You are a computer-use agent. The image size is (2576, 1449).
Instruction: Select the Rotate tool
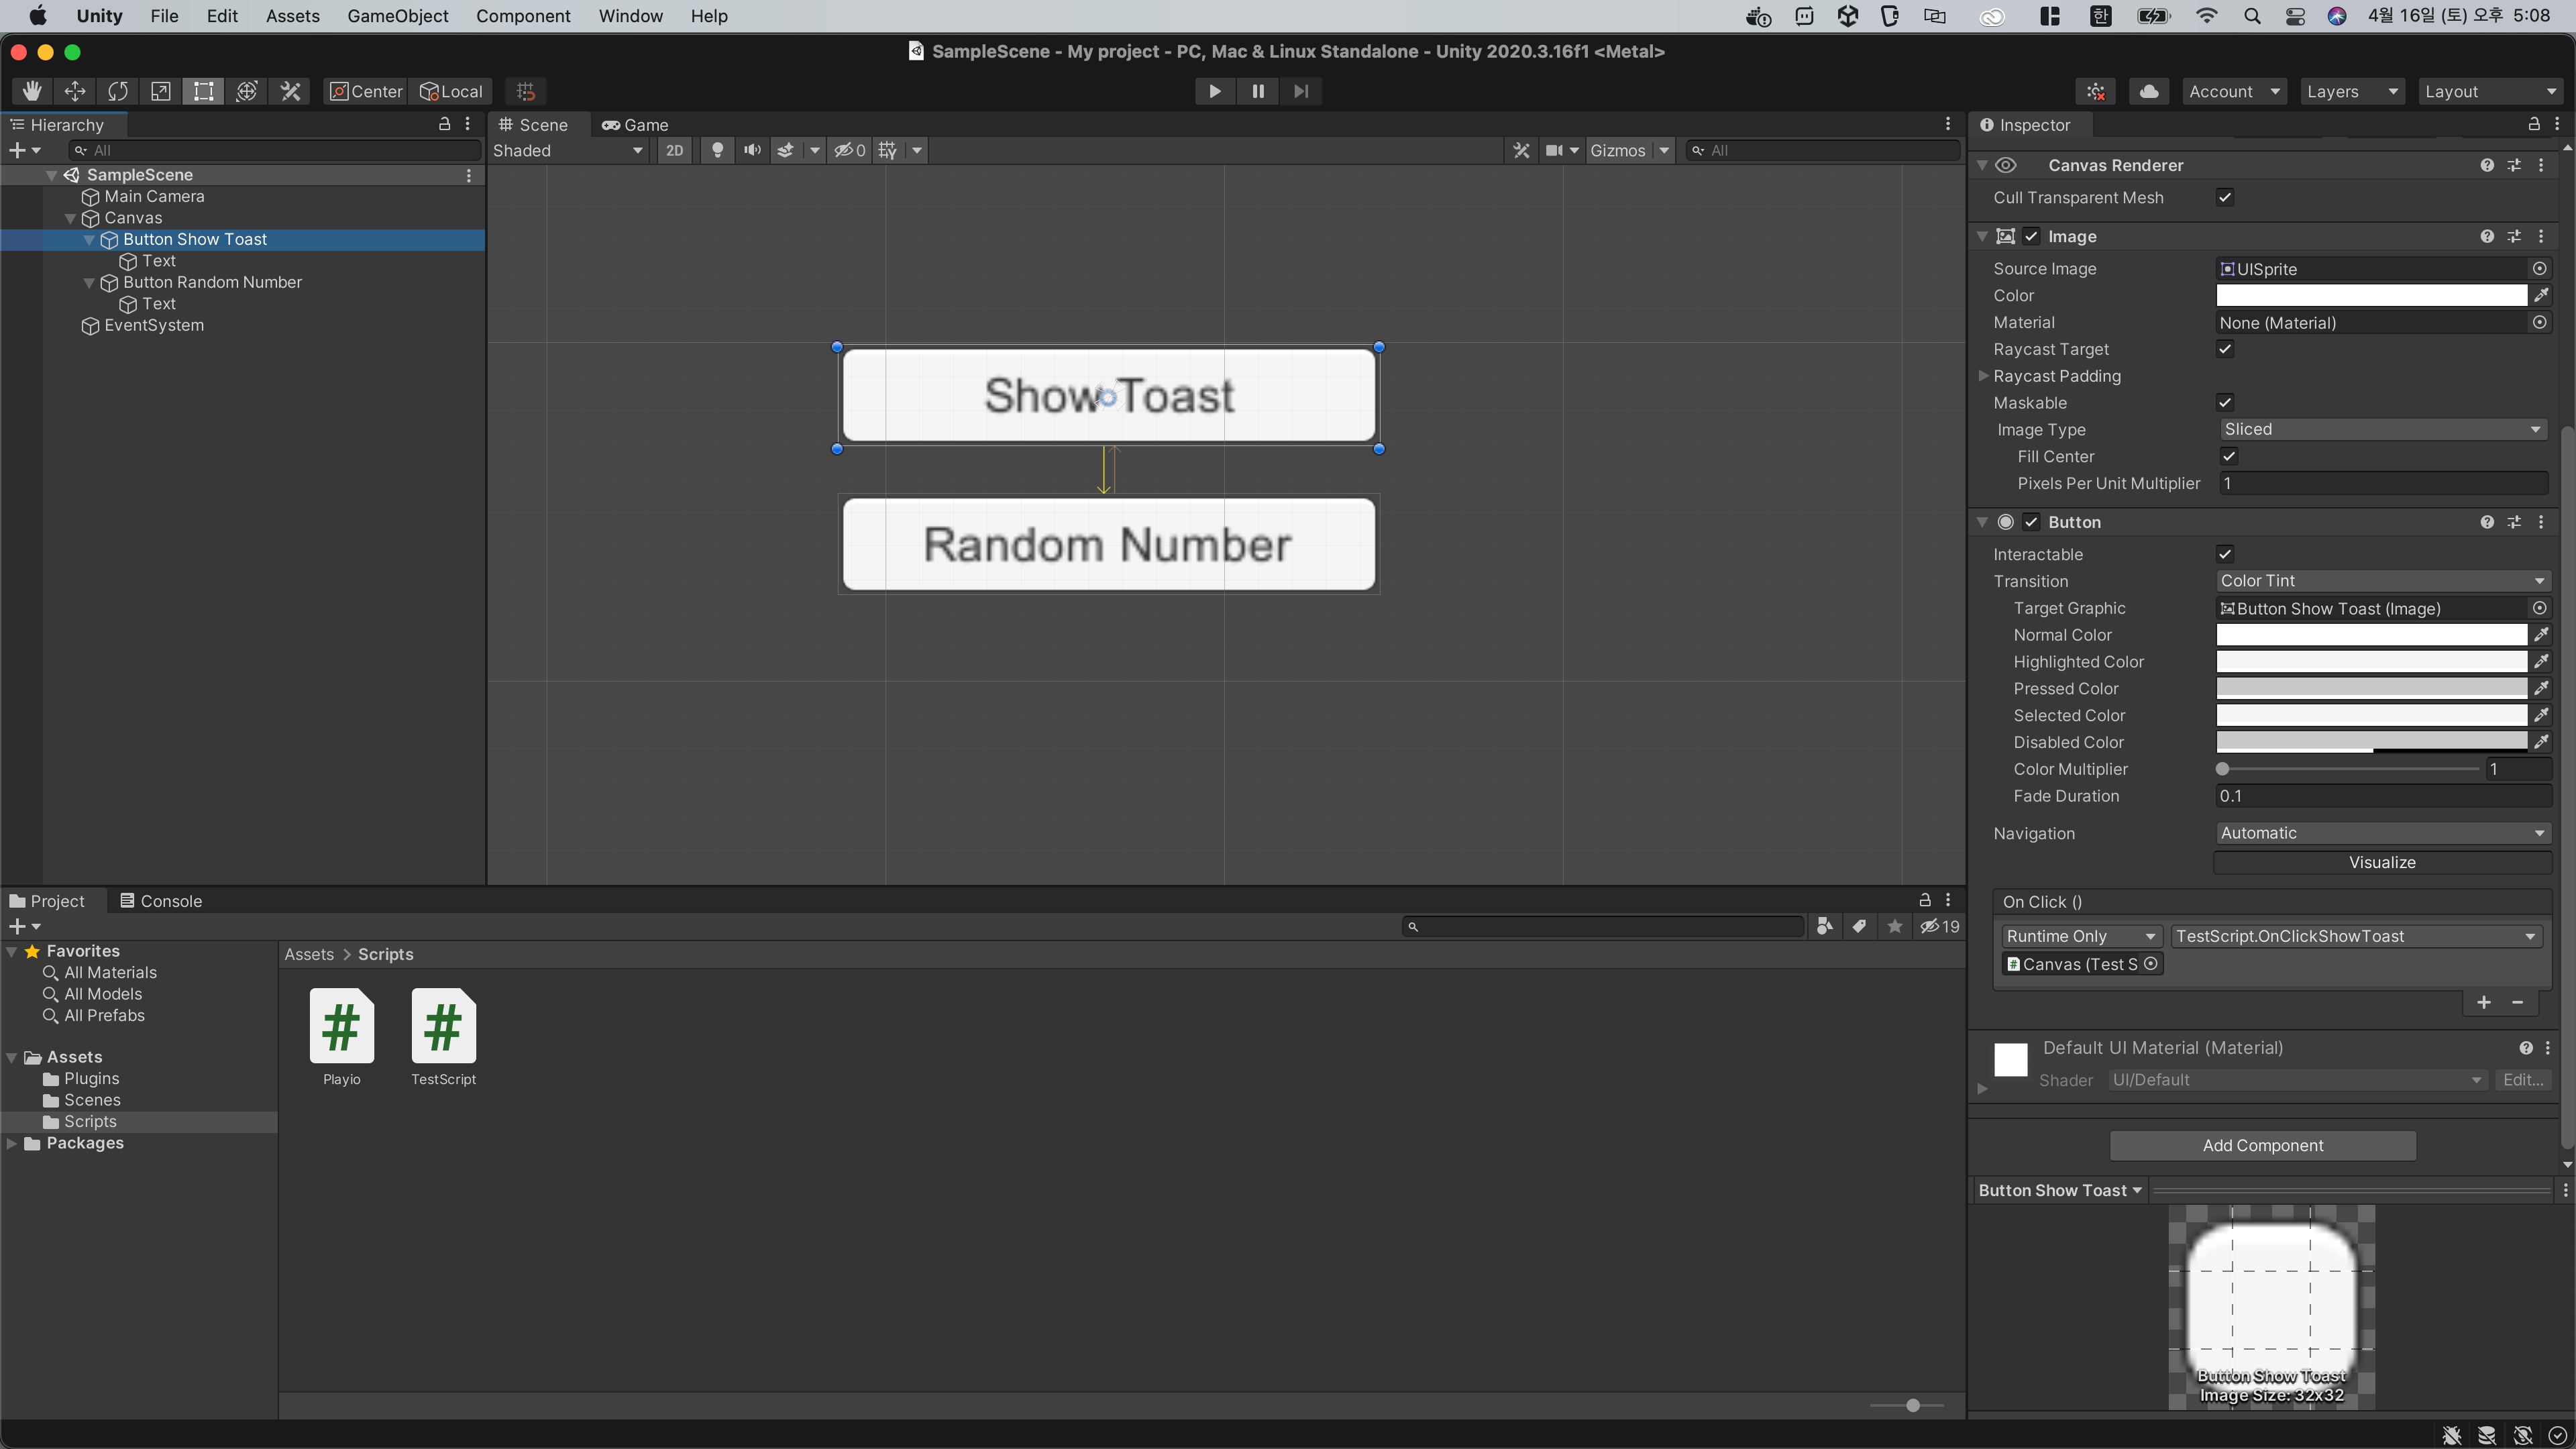(x=118, y=91)
